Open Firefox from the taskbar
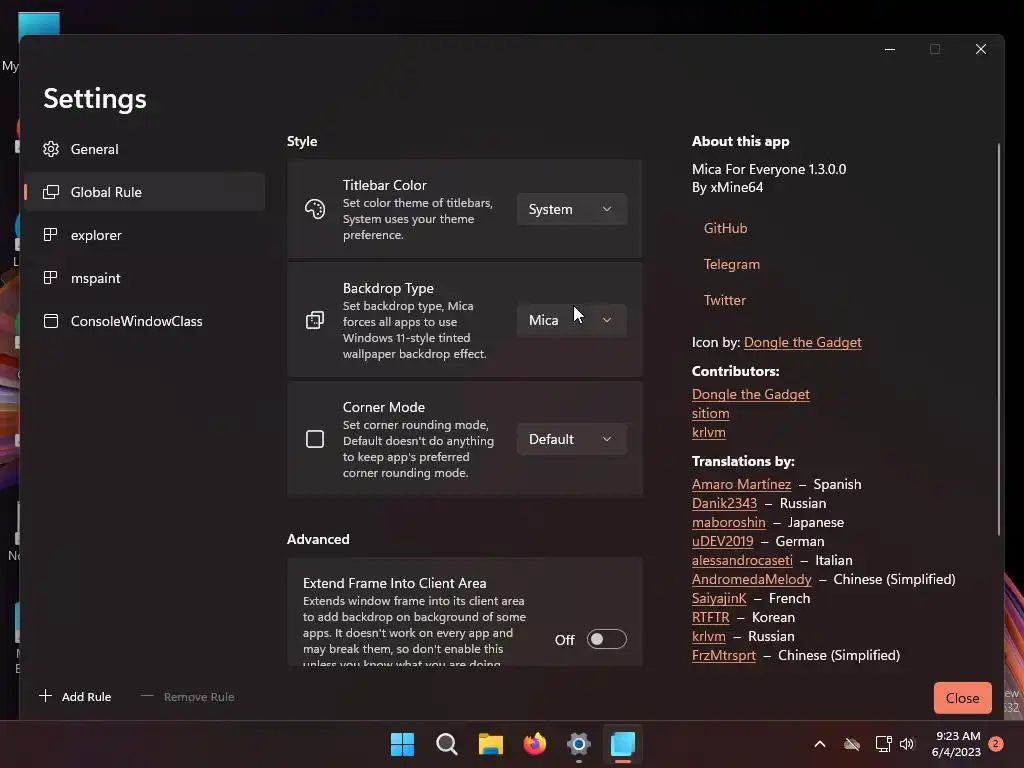The image size is (1024, 768). click(535, 744)
